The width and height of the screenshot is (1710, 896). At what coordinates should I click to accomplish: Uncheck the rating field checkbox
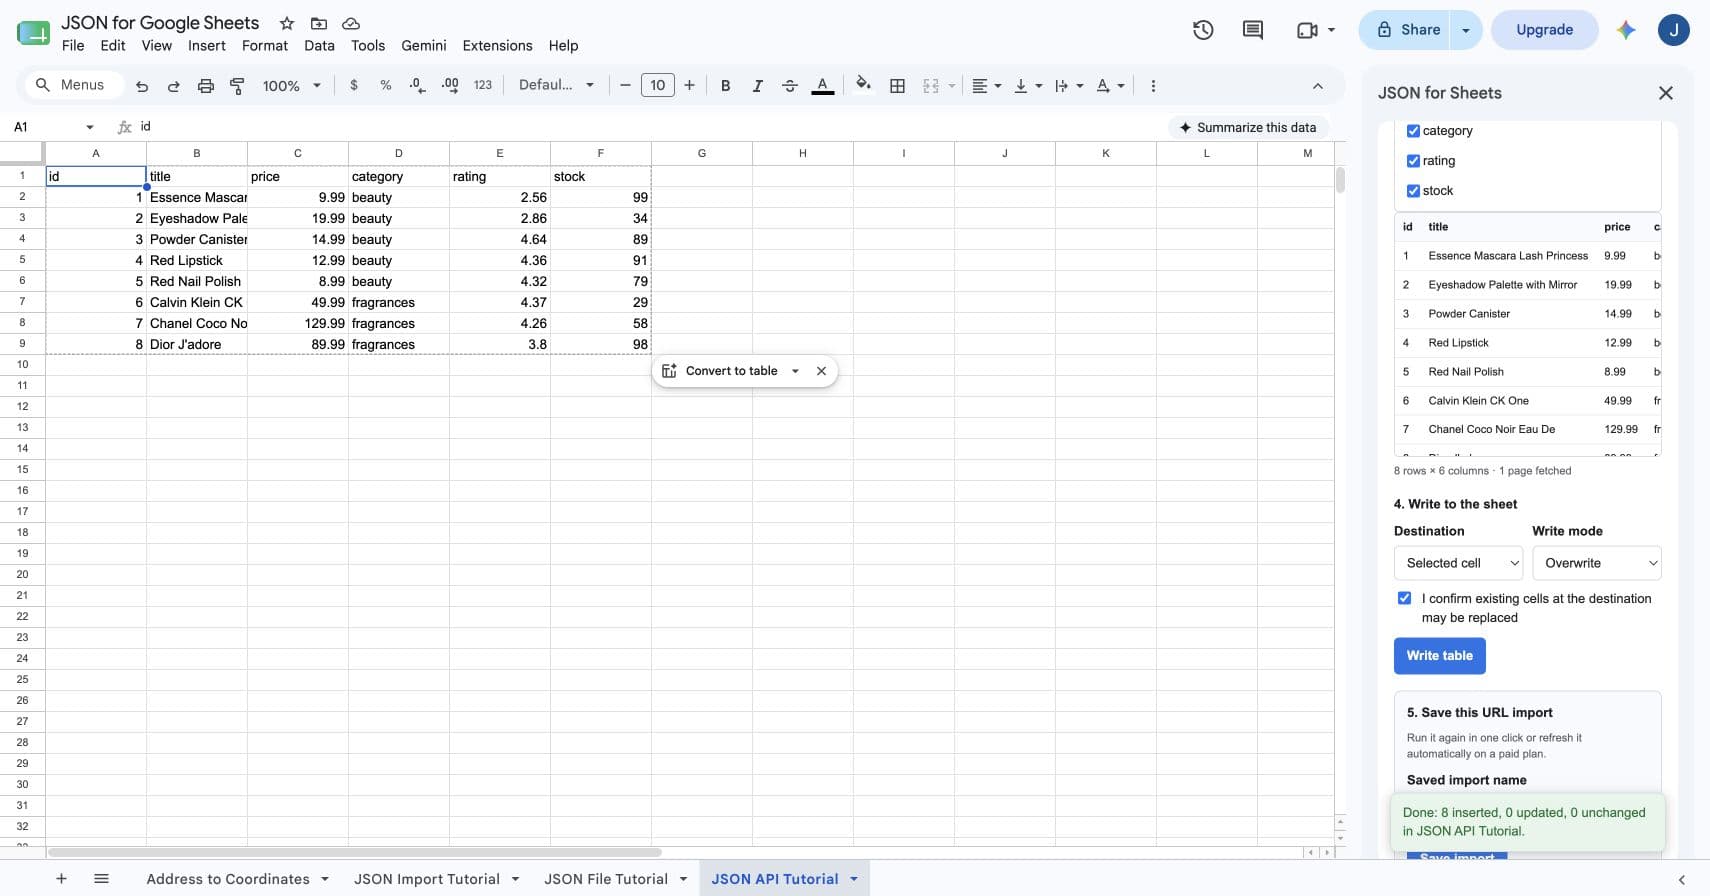[x=1413, y=161]
